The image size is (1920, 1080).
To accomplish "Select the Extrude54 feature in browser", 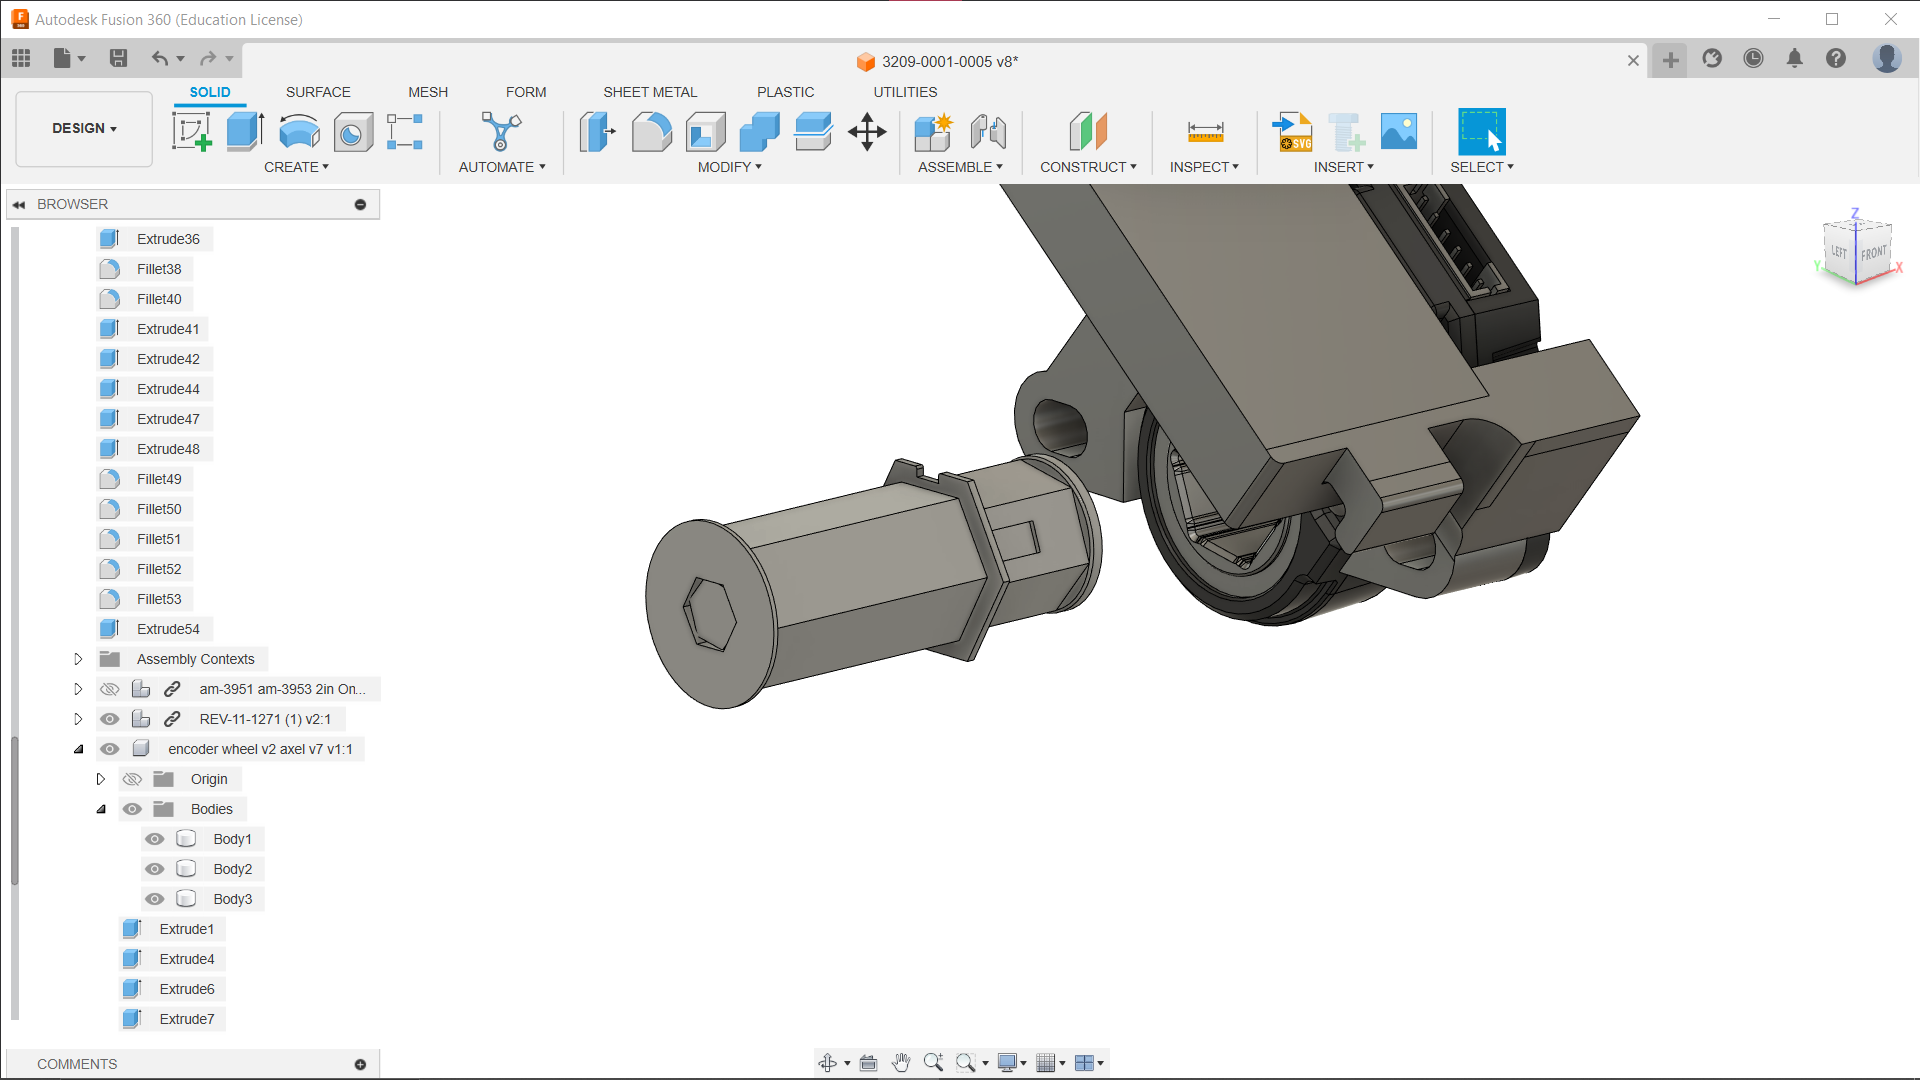I will pos(168,629).
